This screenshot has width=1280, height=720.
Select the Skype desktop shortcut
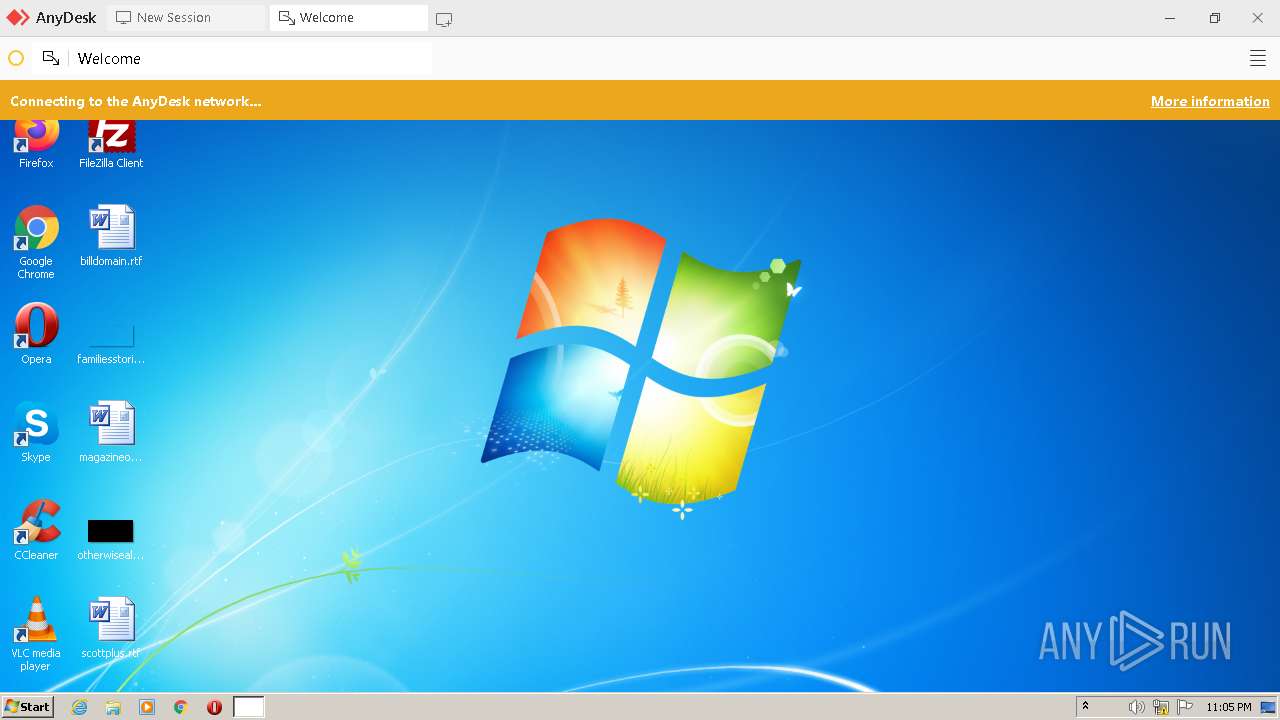[36, 432]
